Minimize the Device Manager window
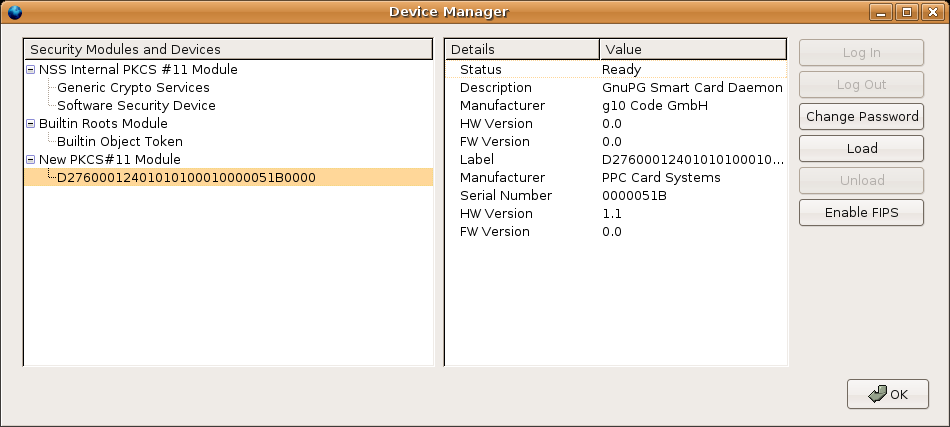This screenshot has width=950, height=427. point(884,12)
